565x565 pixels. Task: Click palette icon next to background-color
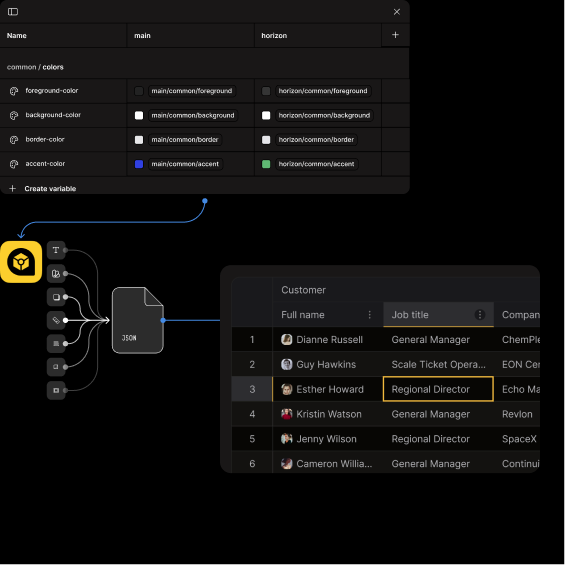point(14,115)
